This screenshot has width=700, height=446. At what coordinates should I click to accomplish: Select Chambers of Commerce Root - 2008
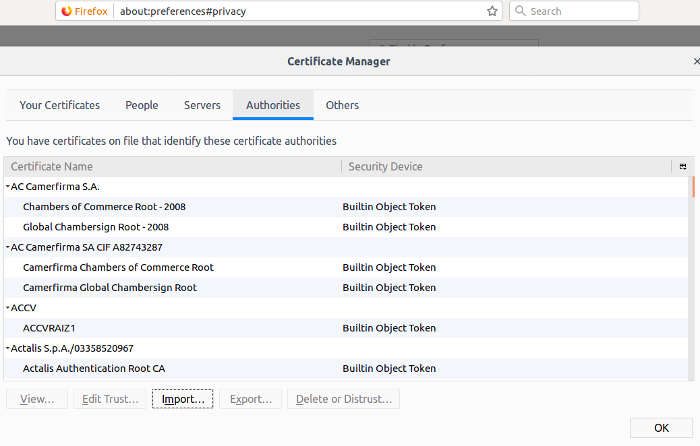click(x=104, y=207)
